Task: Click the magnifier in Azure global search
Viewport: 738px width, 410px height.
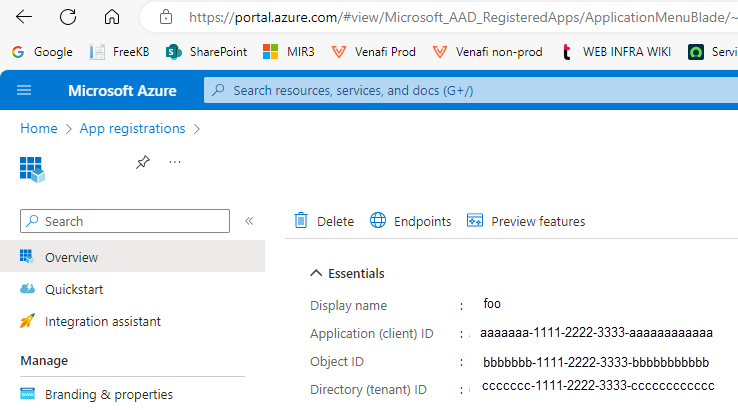Action: pyautogui.click(x=218, y=90)
